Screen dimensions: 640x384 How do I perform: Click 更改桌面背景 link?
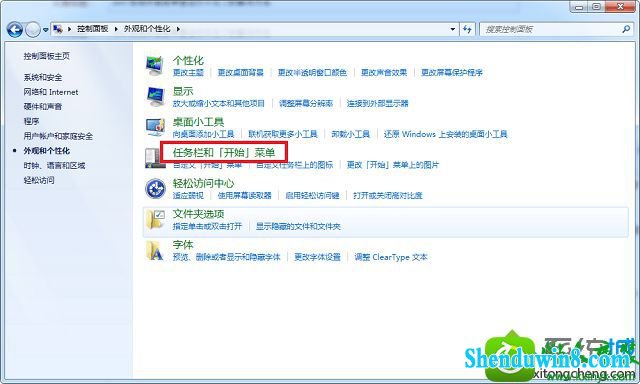coord(240,73)
